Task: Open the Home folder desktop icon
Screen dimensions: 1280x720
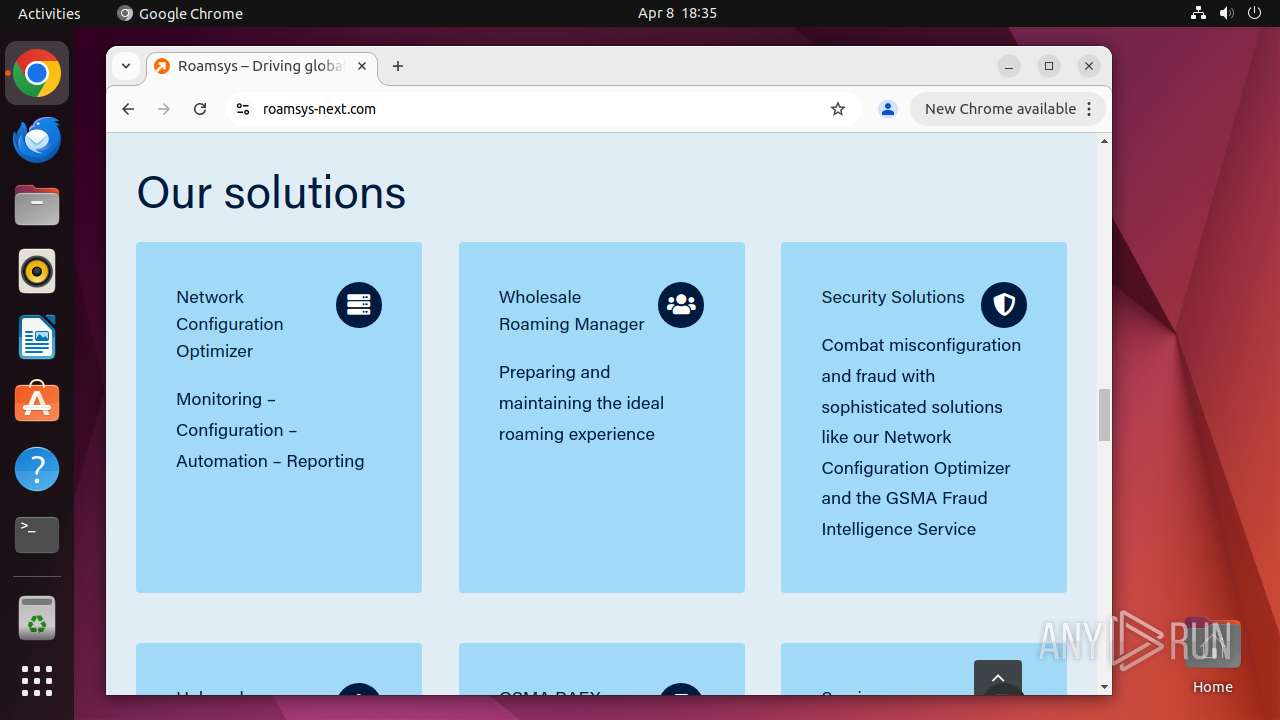Action: [x=1212, y=655]
